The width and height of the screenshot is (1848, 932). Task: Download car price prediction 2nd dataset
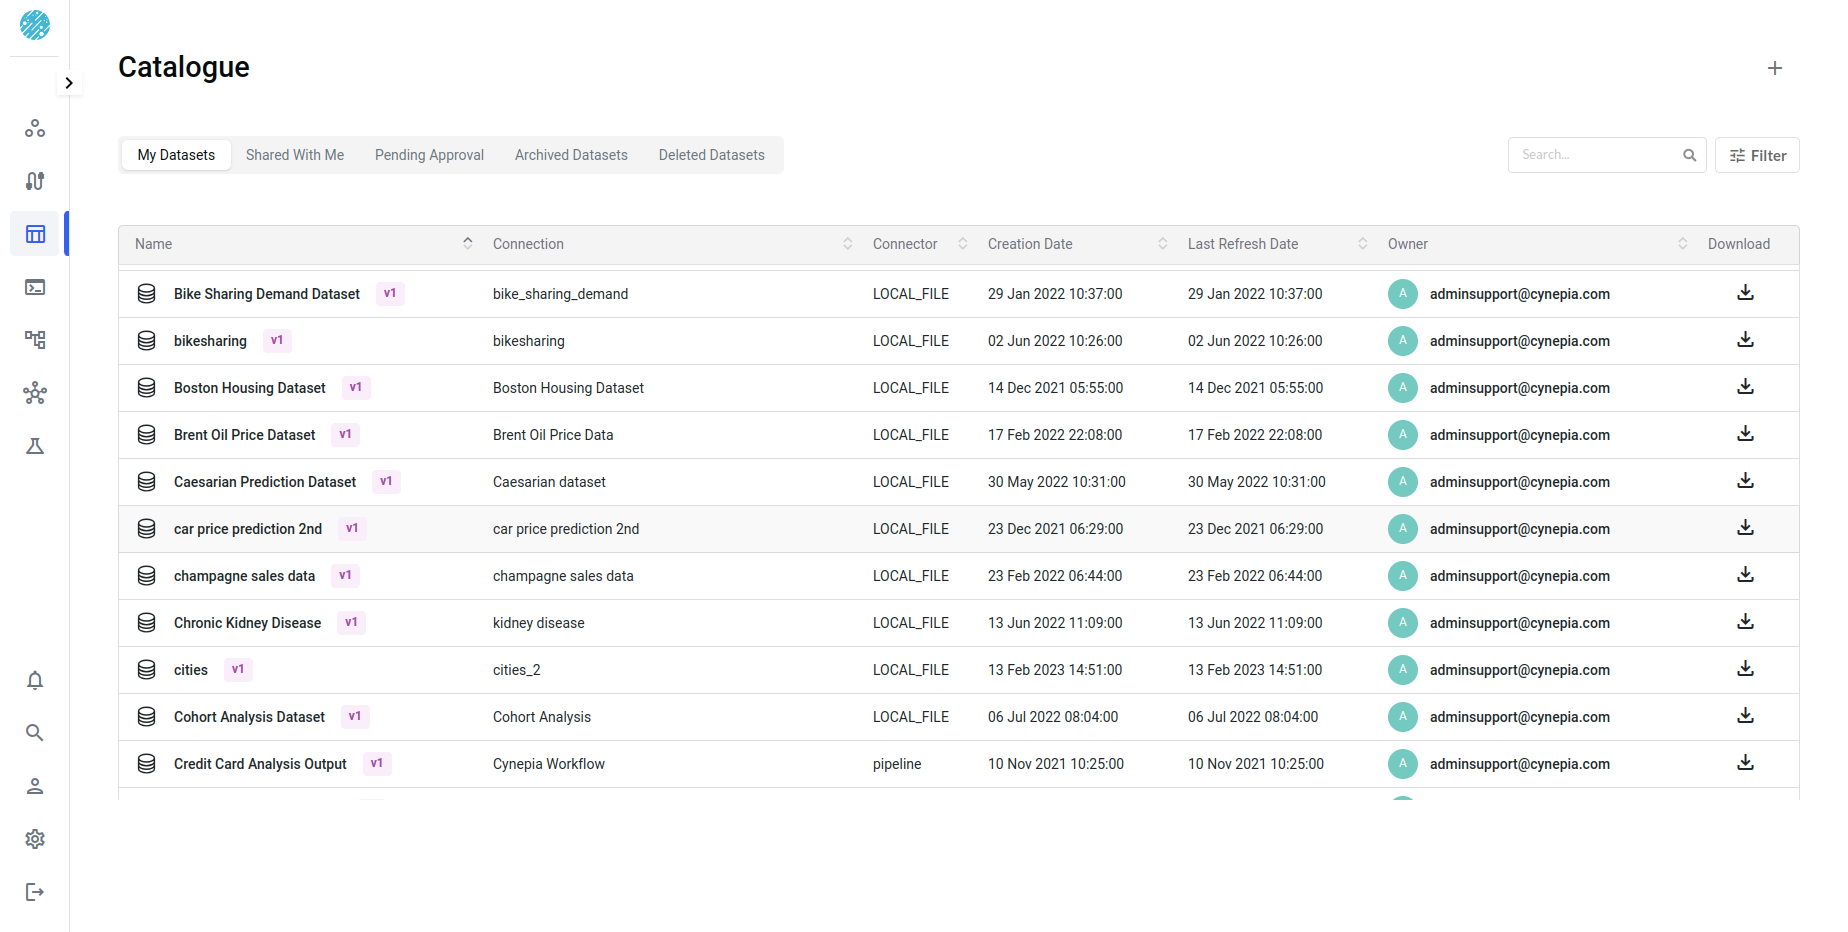click(1745, 528)
